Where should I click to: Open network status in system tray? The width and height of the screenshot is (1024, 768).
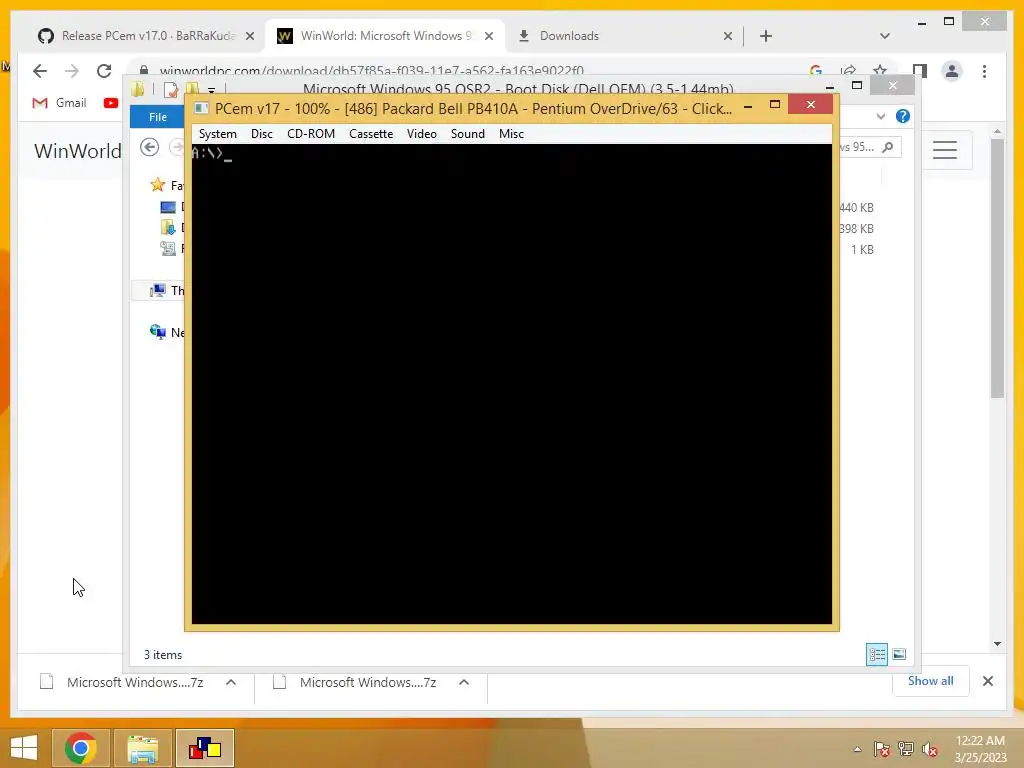tap(905, 749)
